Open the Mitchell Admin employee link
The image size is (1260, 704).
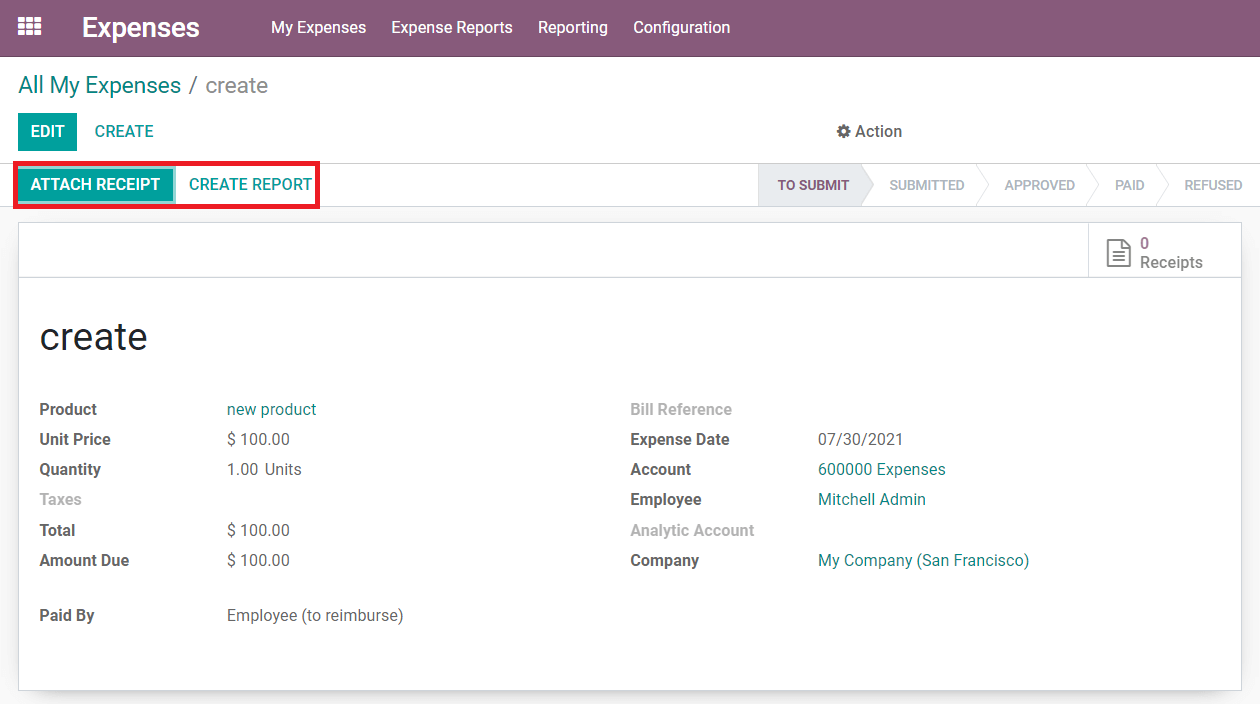click(x=871, y=500)
